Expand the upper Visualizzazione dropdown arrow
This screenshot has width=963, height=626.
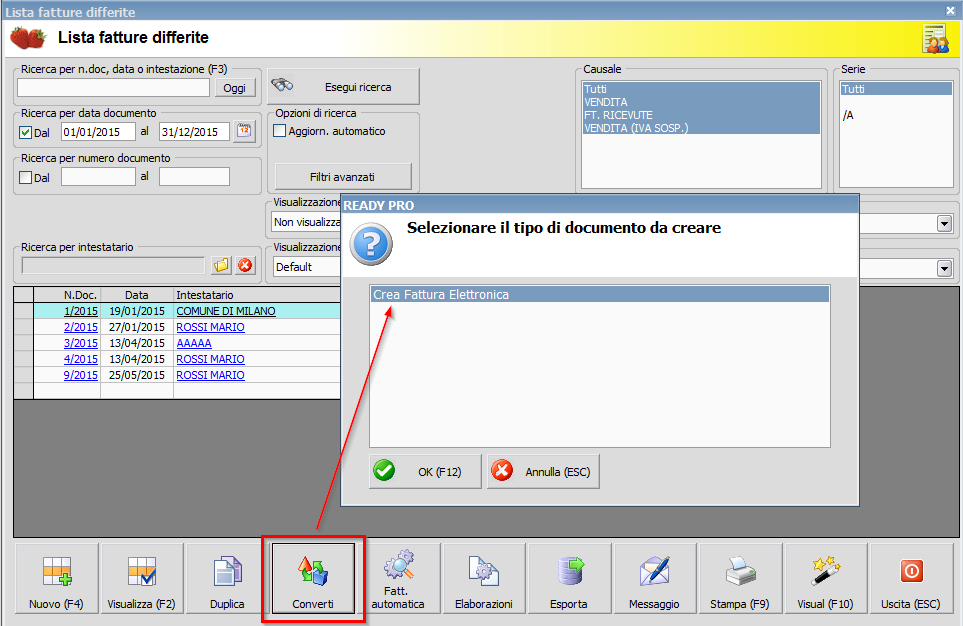tap(945, 224)
